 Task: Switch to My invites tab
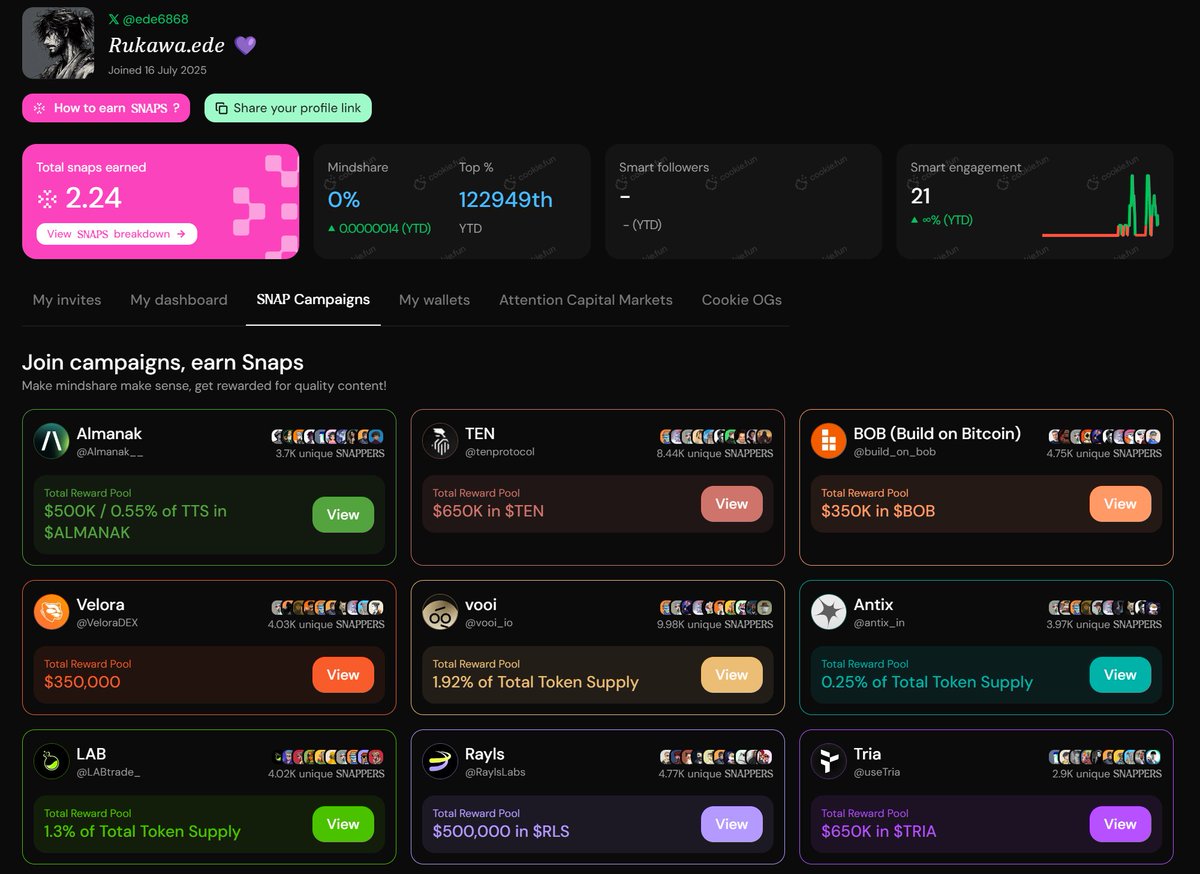click(x=67, y=300)
